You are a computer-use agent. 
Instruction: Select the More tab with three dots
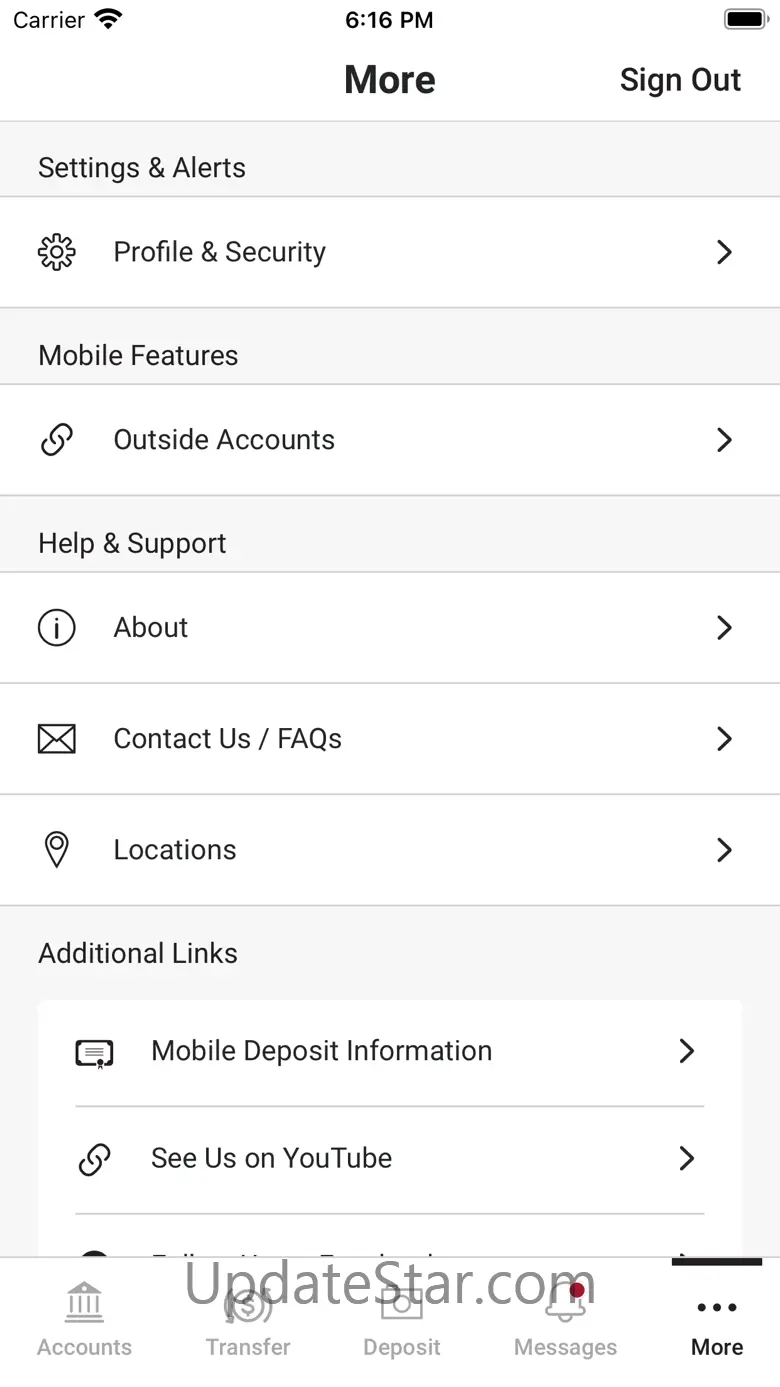[717, 1320]
